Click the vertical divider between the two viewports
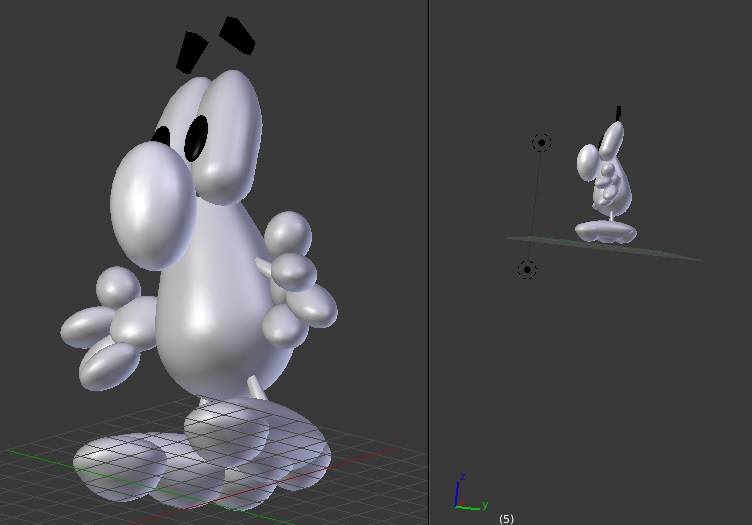 pyautogui.click(x=429, y=262)
